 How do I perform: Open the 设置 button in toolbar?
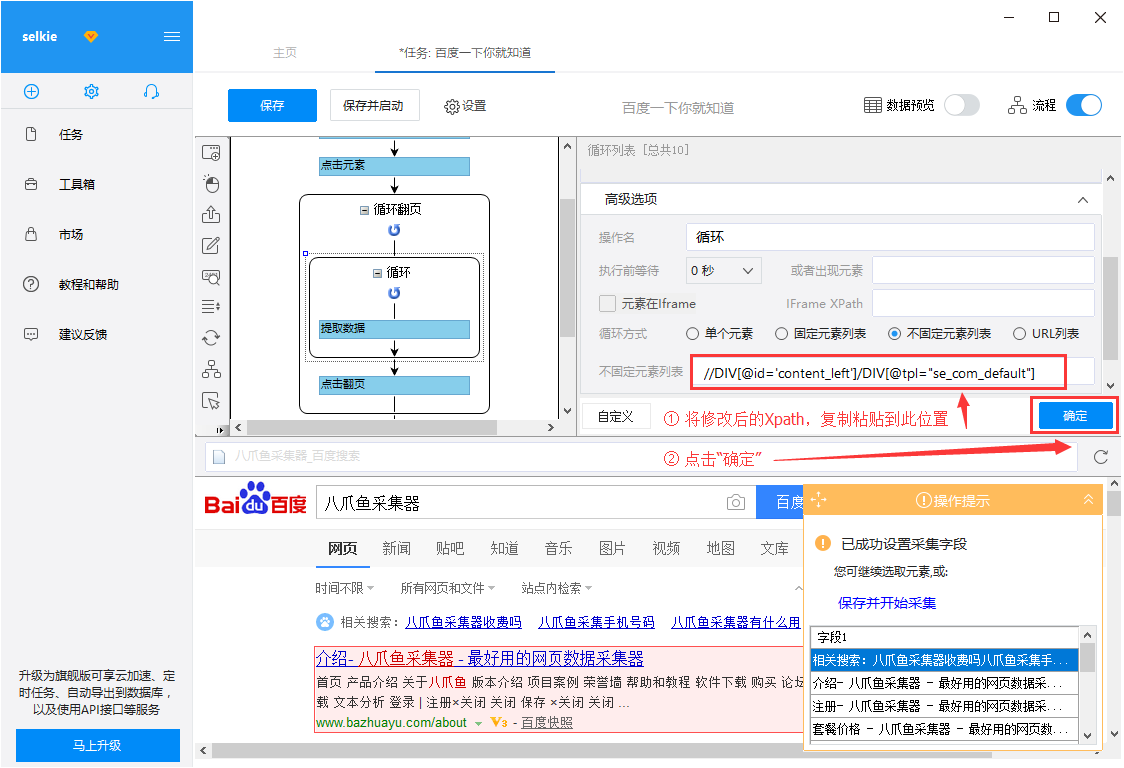click(465, 106)
